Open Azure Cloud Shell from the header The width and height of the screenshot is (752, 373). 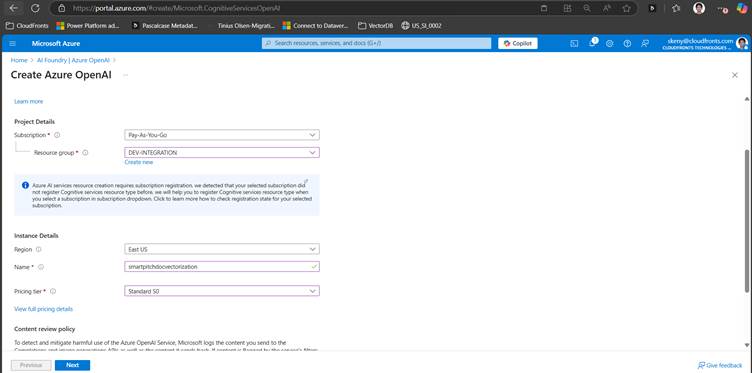pyautogui.click(x=574, y=44)
